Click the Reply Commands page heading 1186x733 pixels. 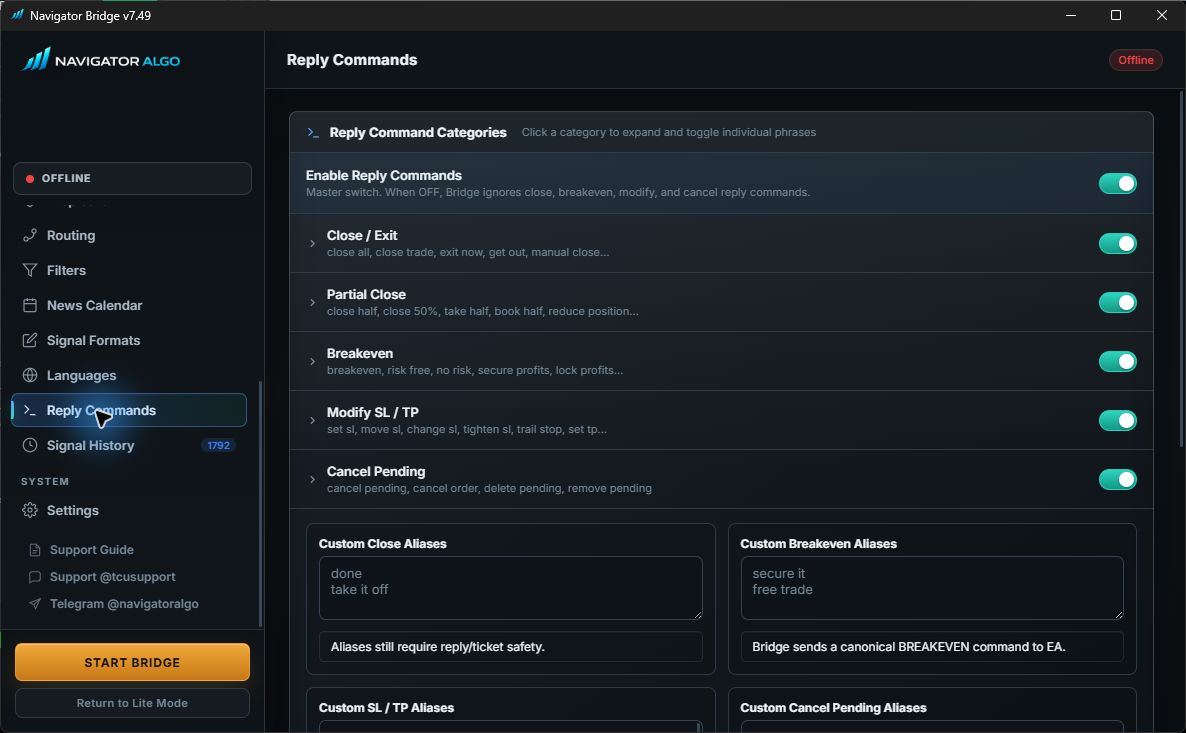[x=352, y=60]
